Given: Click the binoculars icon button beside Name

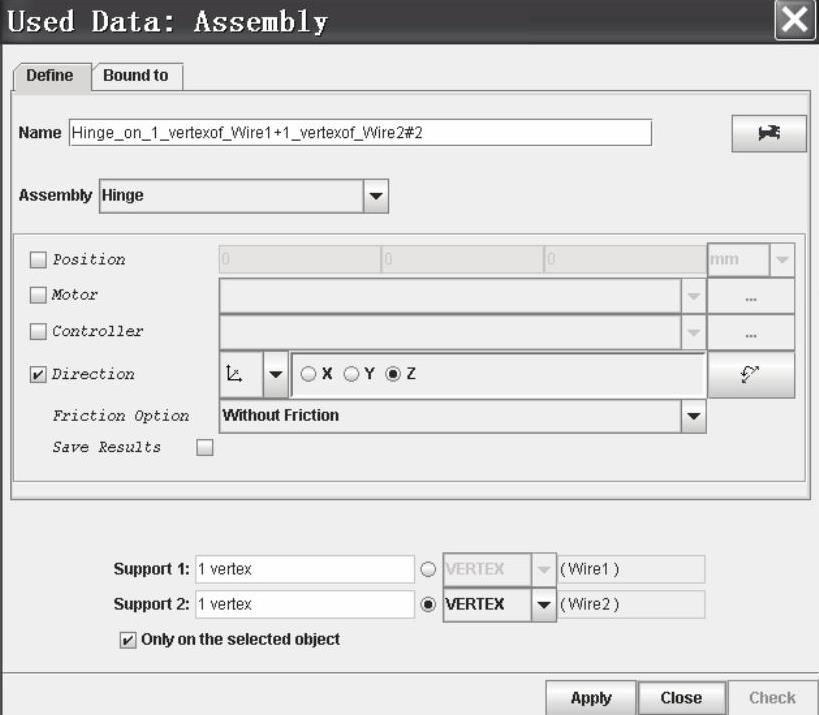Looking at the screenshot, I should click(768, 133).
